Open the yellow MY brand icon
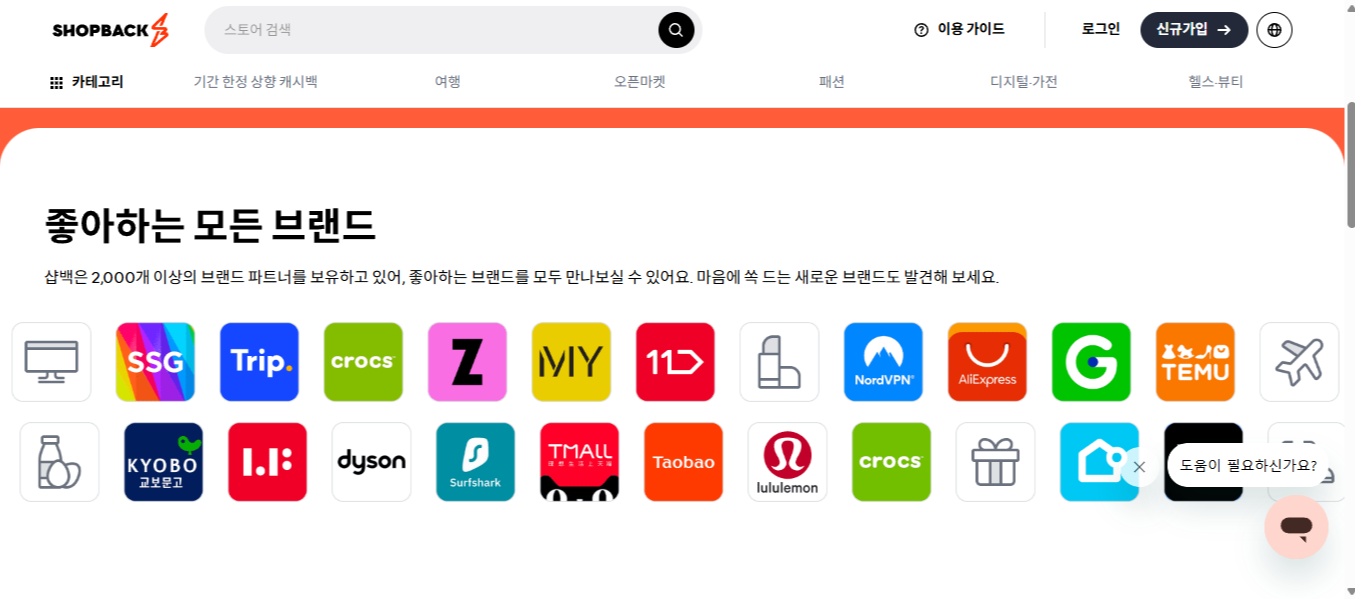This screenshot has width=1355, height=599. pyautogui.click(x=571, y=362)
